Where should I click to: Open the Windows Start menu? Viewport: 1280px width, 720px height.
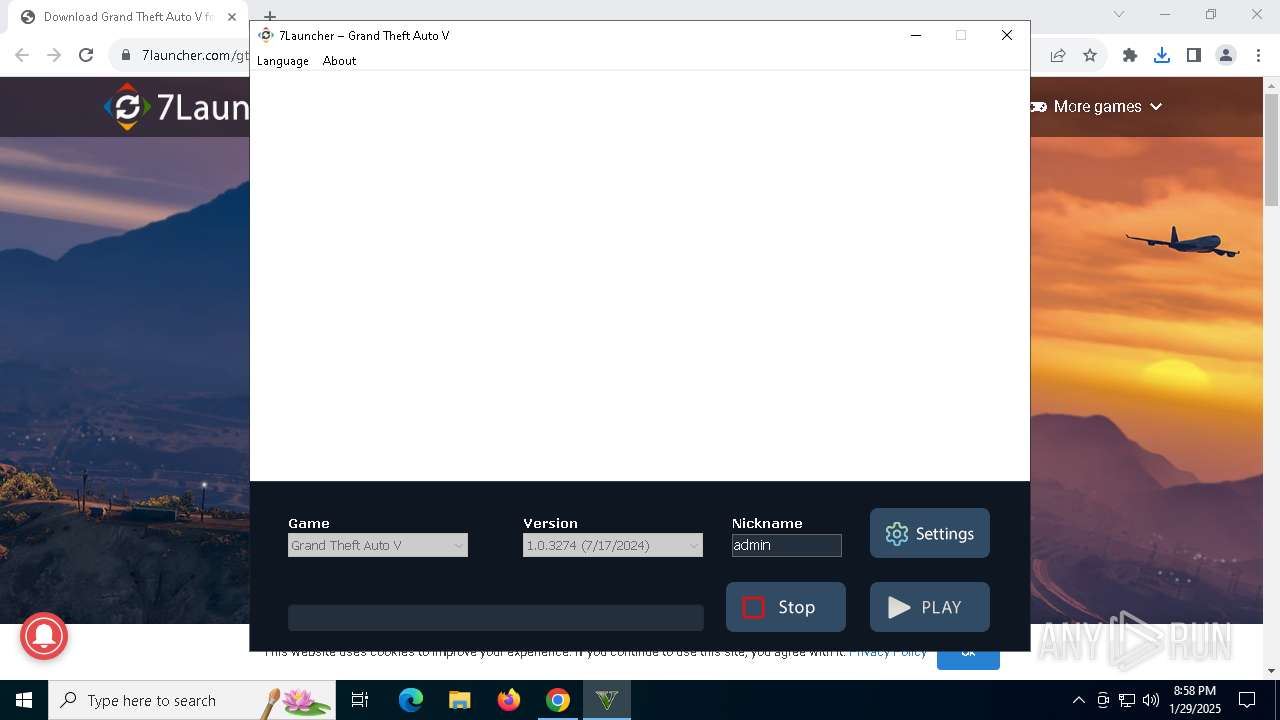tap(24, 700)
